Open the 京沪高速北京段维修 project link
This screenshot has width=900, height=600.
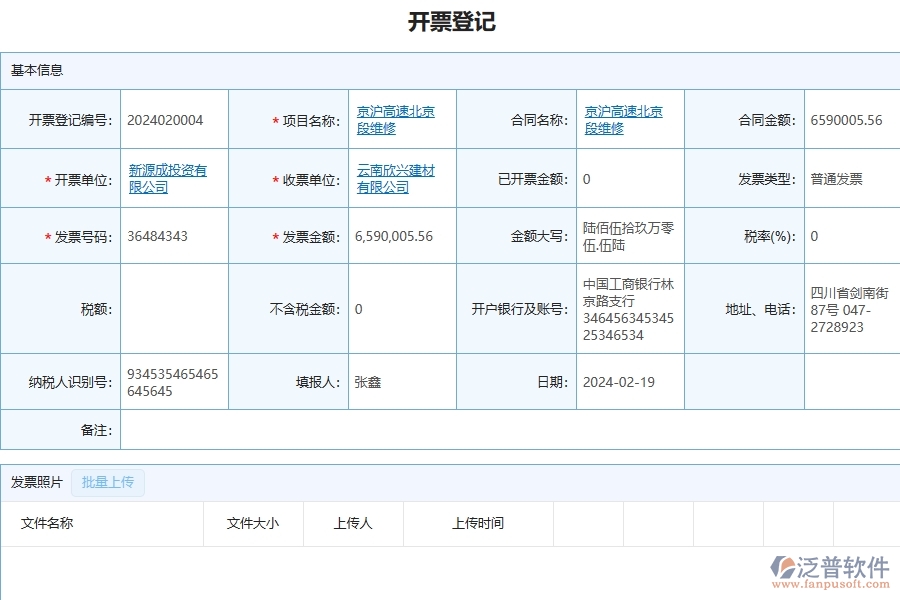(392, 118)
